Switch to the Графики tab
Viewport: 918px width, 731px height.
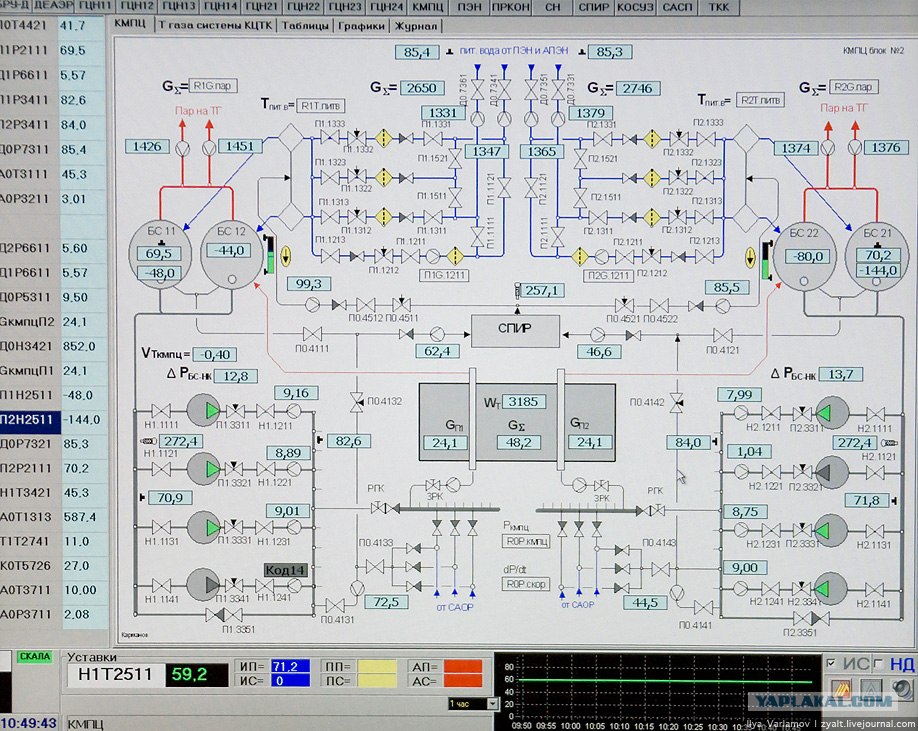[x=362, y=26]
